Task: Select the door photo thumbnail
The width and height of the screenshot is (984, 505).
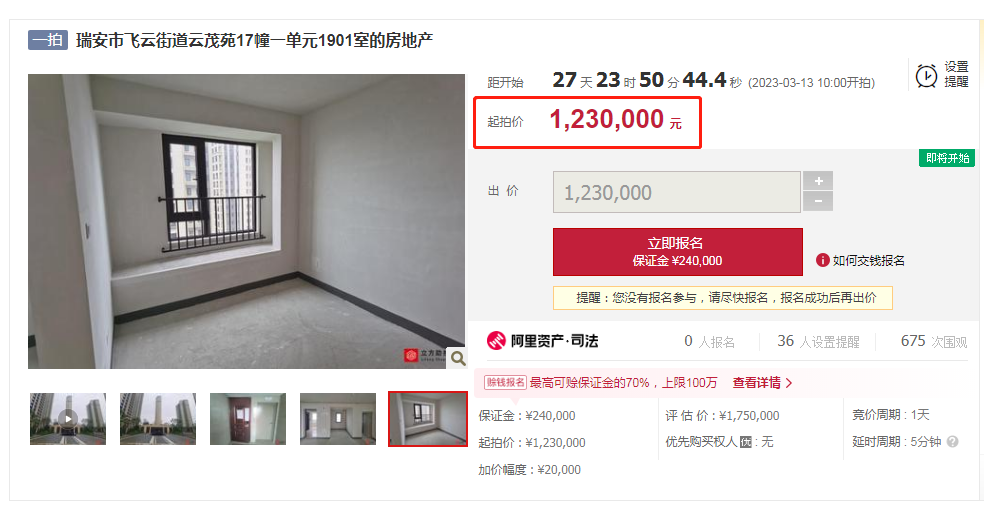Action: click(x=248, y=418)
